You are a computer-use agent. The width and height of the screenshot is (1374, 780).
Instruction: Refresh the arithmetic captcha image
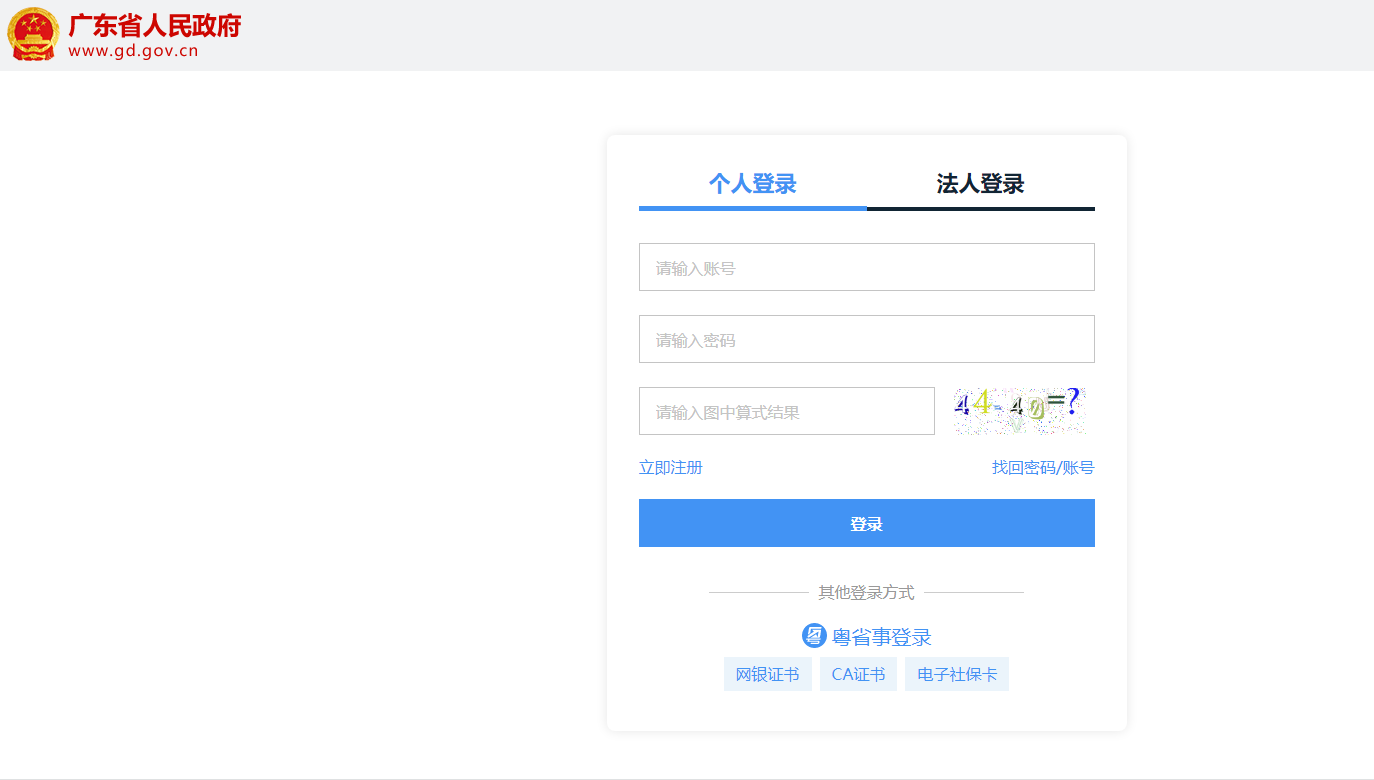pyautogui.click(x=1018, y=411)
